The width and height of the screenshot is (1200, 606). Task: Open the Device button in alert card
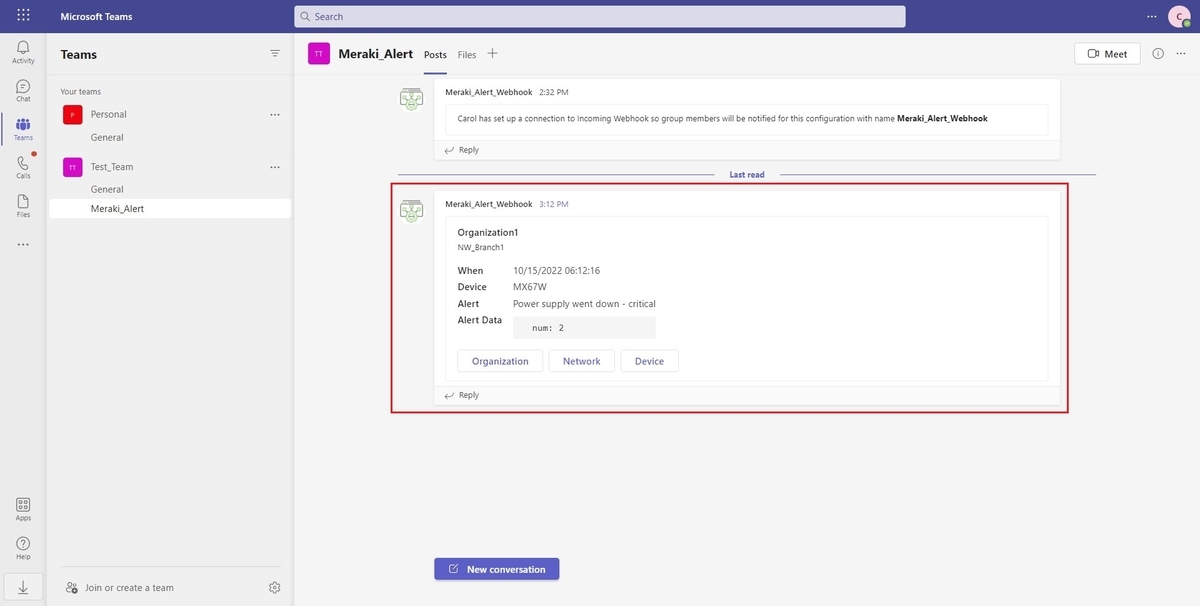click(649, 361)
